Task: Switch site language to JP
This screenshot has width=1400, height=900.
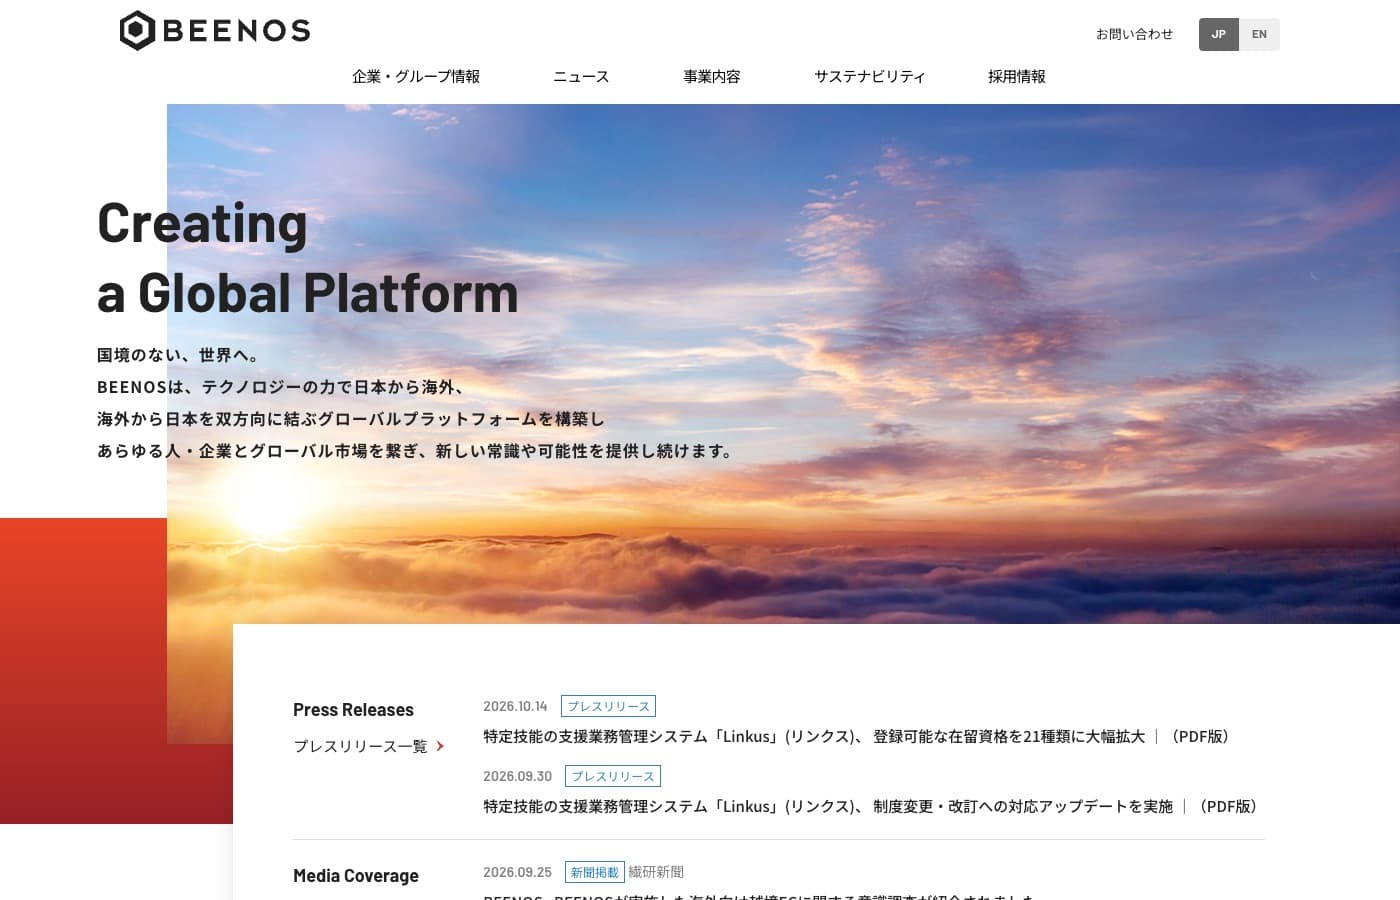Action: click(1218, 34)
